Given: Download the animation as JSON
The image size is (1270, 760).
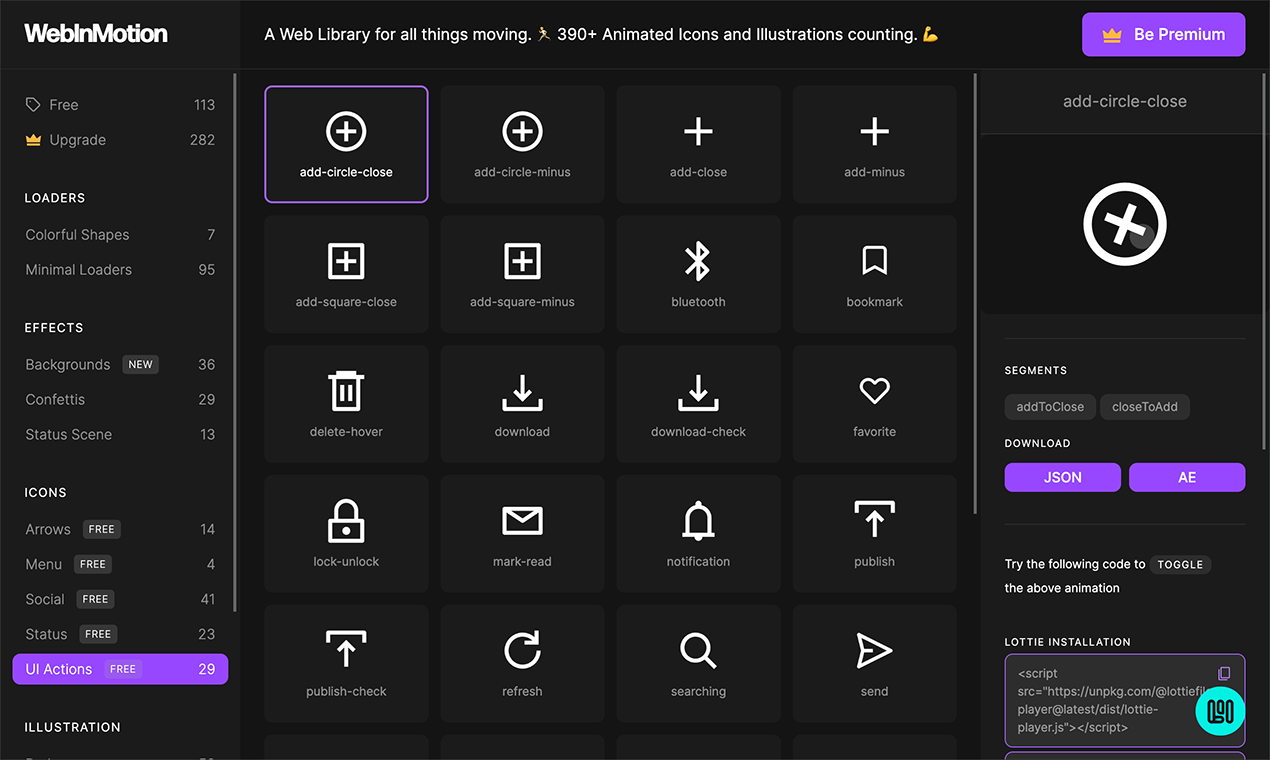Looking at the screenshot, I should pyautogui.click(x=1062, y=477).
